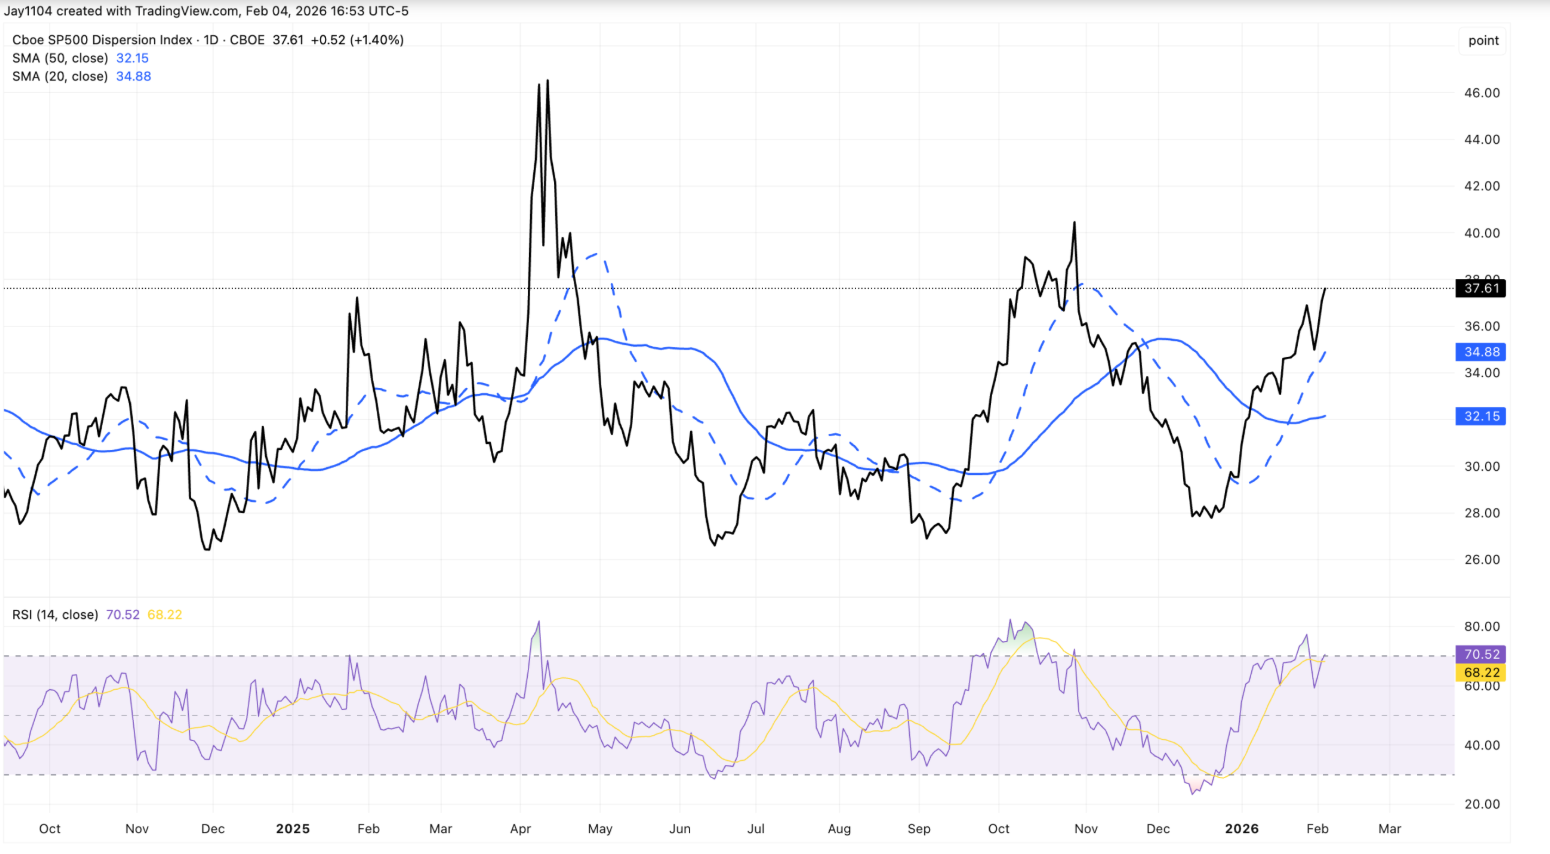The image size is (1550, 854).
Task: Click the Oct label on the time axis
Action: pos(49,828)
